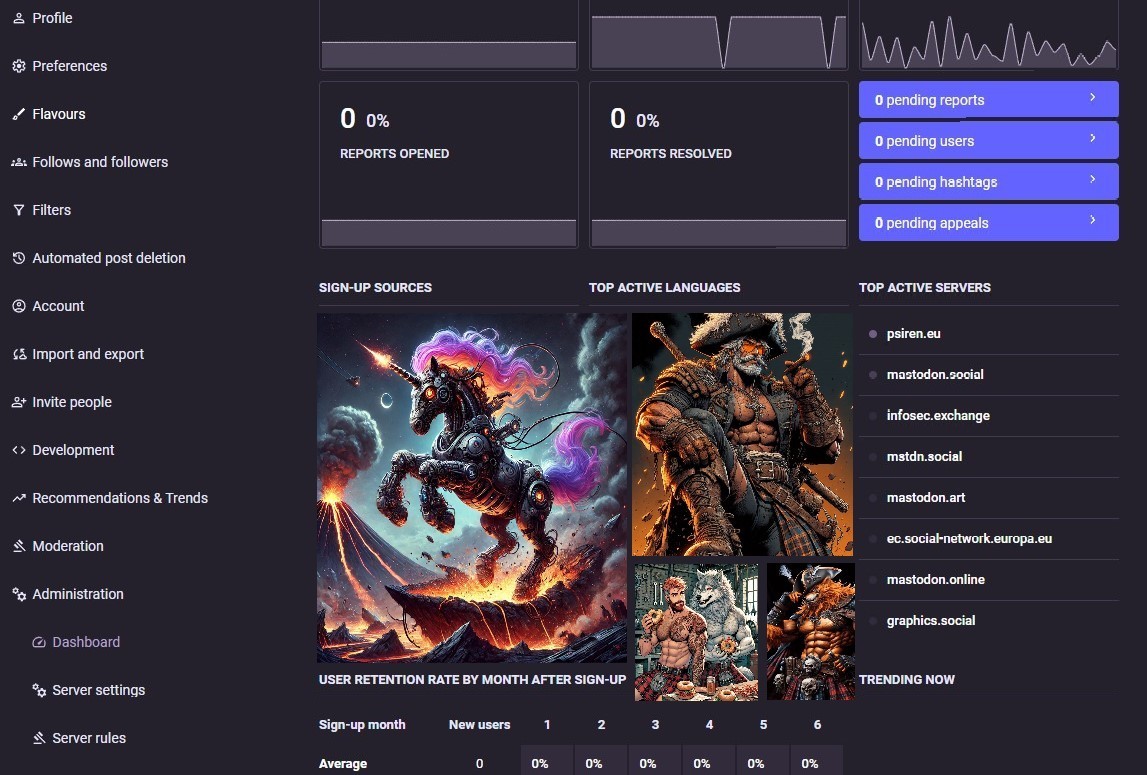Click mastodon.art server entry
1147x775 pixels.
pyautogui.click(x=925, y=498)
